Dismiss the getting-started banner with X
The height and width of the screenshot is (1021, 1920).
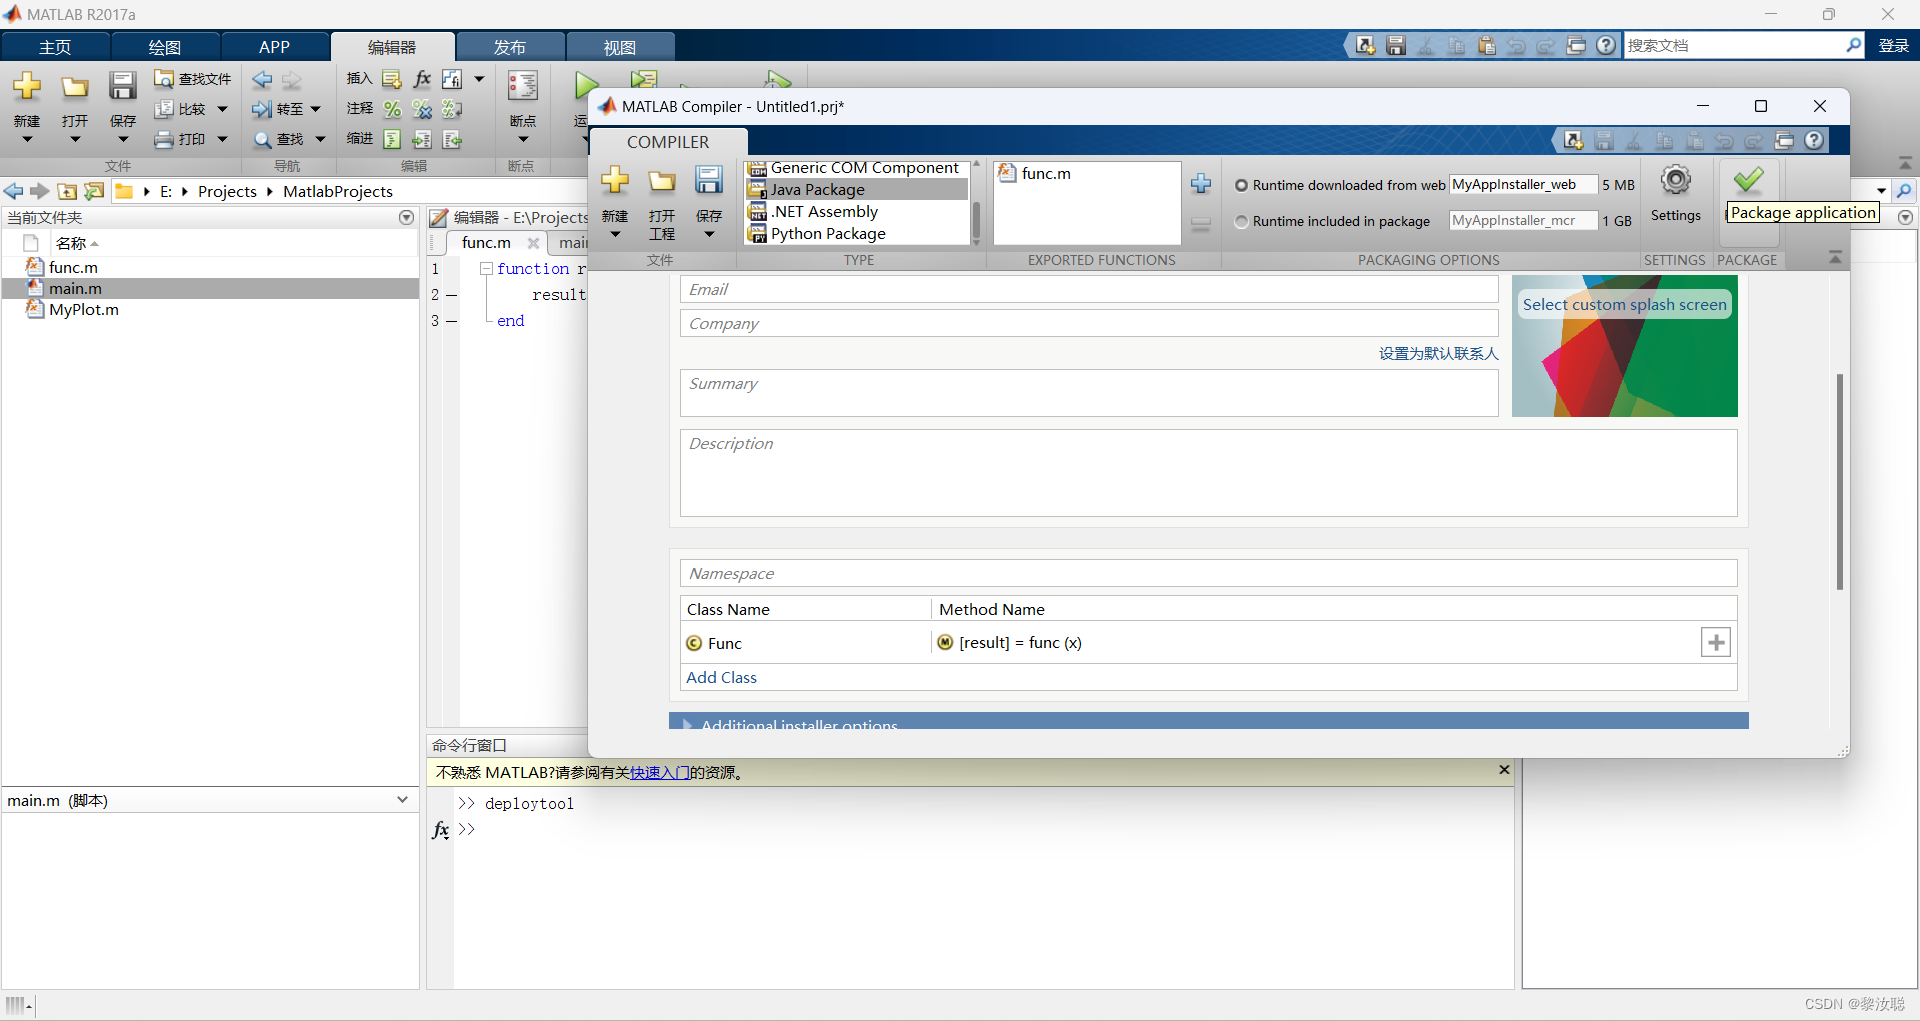pyautogui.click(x=1504, y=769)
